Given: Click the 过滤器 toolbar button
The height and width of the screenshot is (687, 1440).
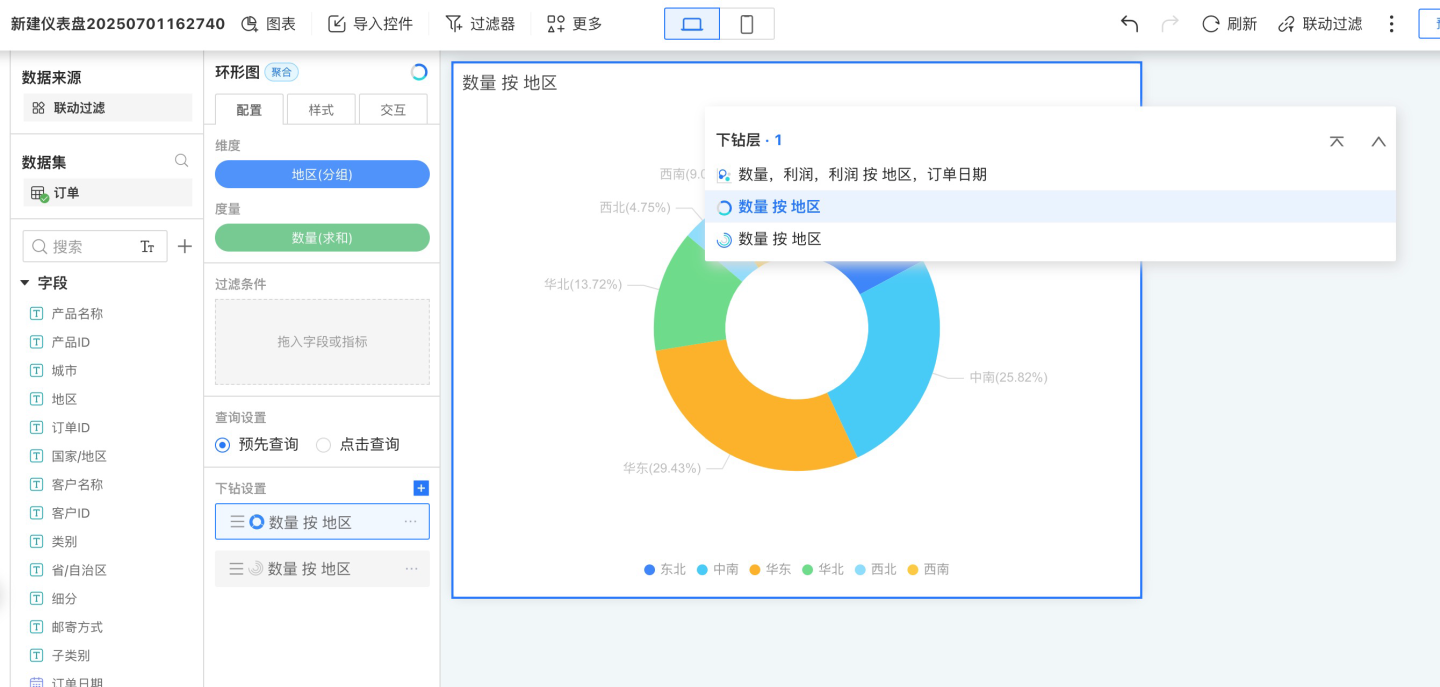Looking at the screenshot, I should tap(480, 24).
